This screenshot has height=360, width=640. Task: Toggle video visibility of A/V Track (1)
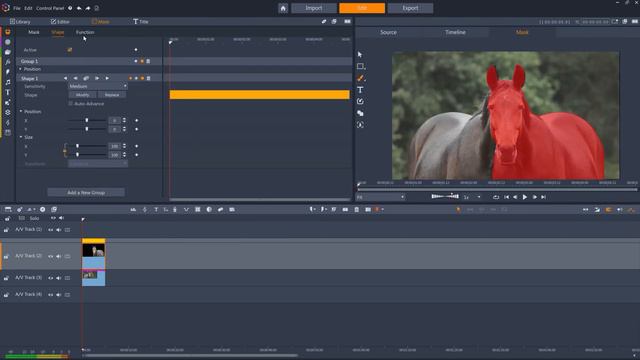click(x=51, y=230)
